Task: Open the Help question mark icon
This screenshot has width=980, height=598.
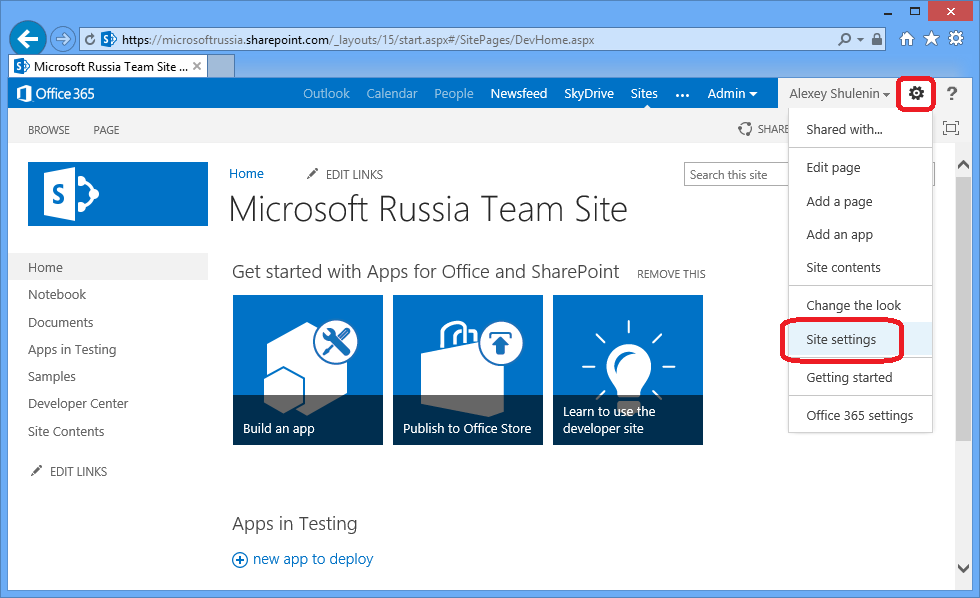Action: pyautogui.click(x=950, y=93)
